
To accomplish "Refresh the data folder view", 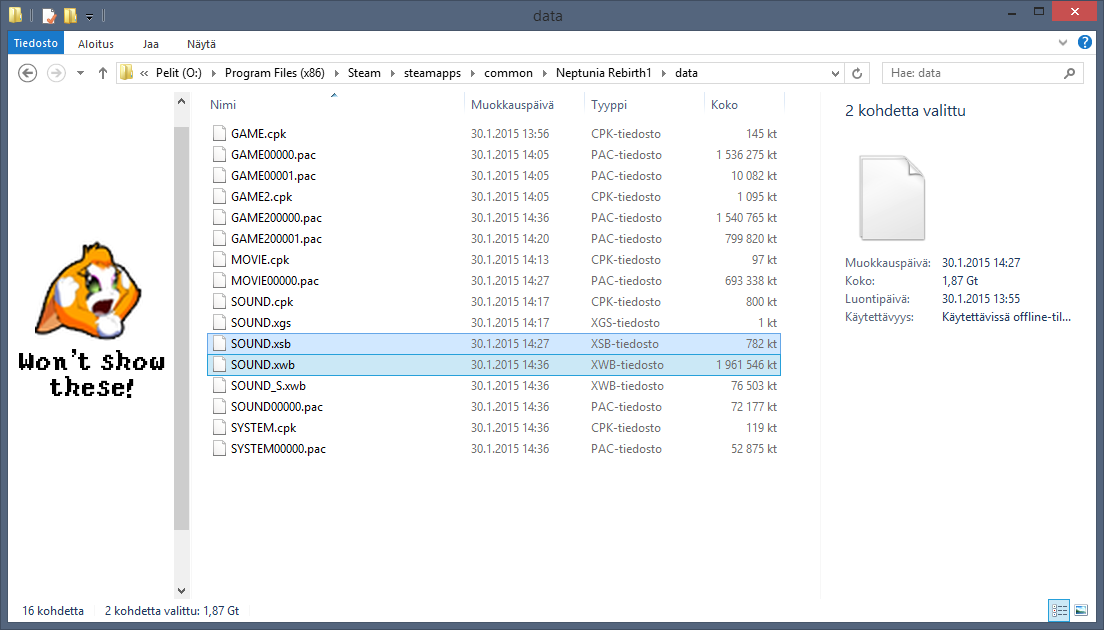I will click(x=857, y=73).
